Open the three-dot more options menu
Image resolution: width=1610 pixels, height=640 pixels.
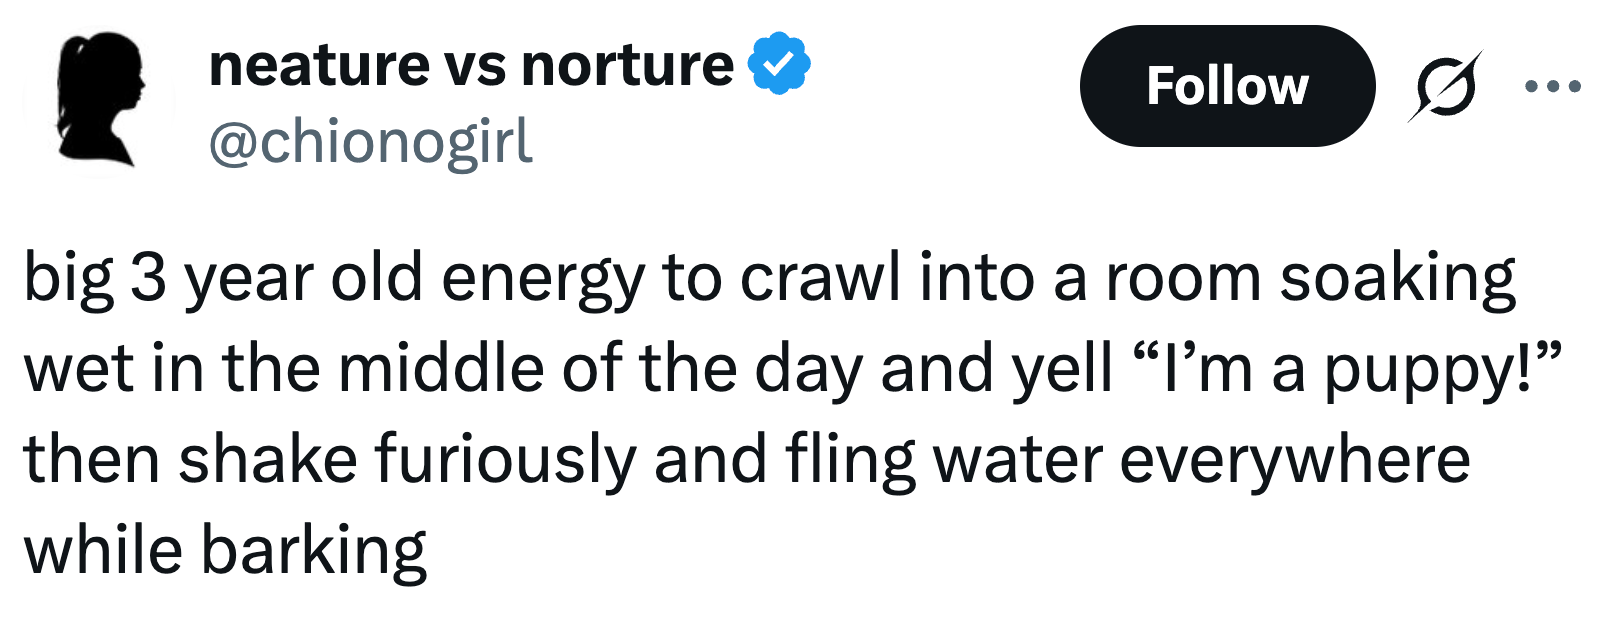(1552, 87)
